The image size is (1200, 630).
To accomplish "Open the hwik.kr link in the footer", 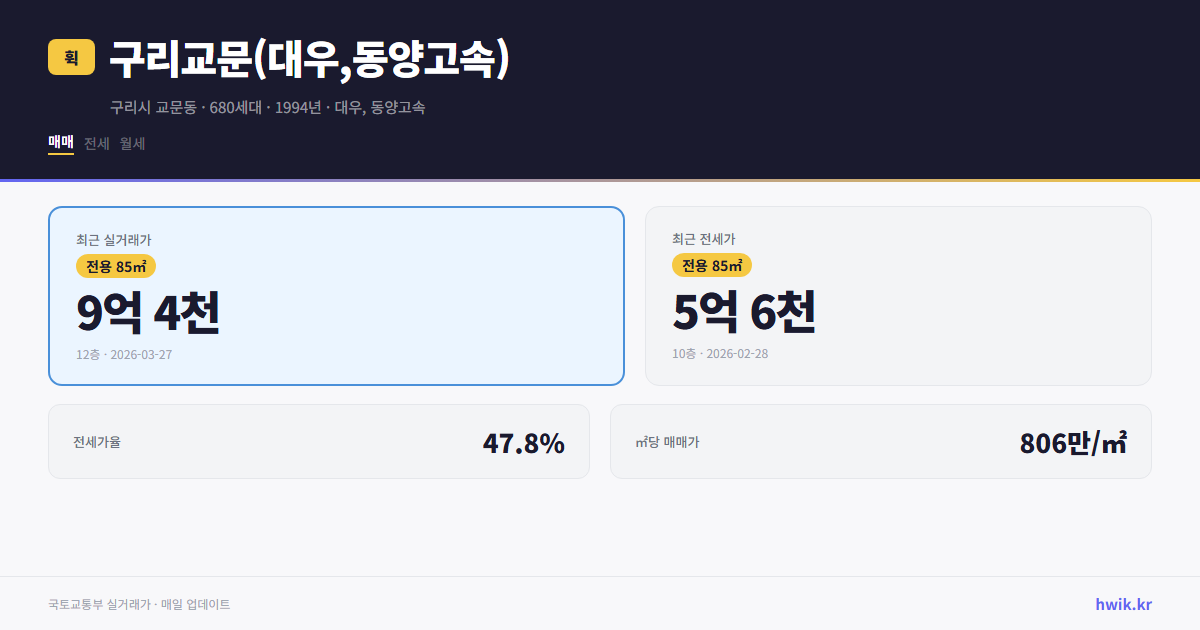I will [x=1122, y=603].
